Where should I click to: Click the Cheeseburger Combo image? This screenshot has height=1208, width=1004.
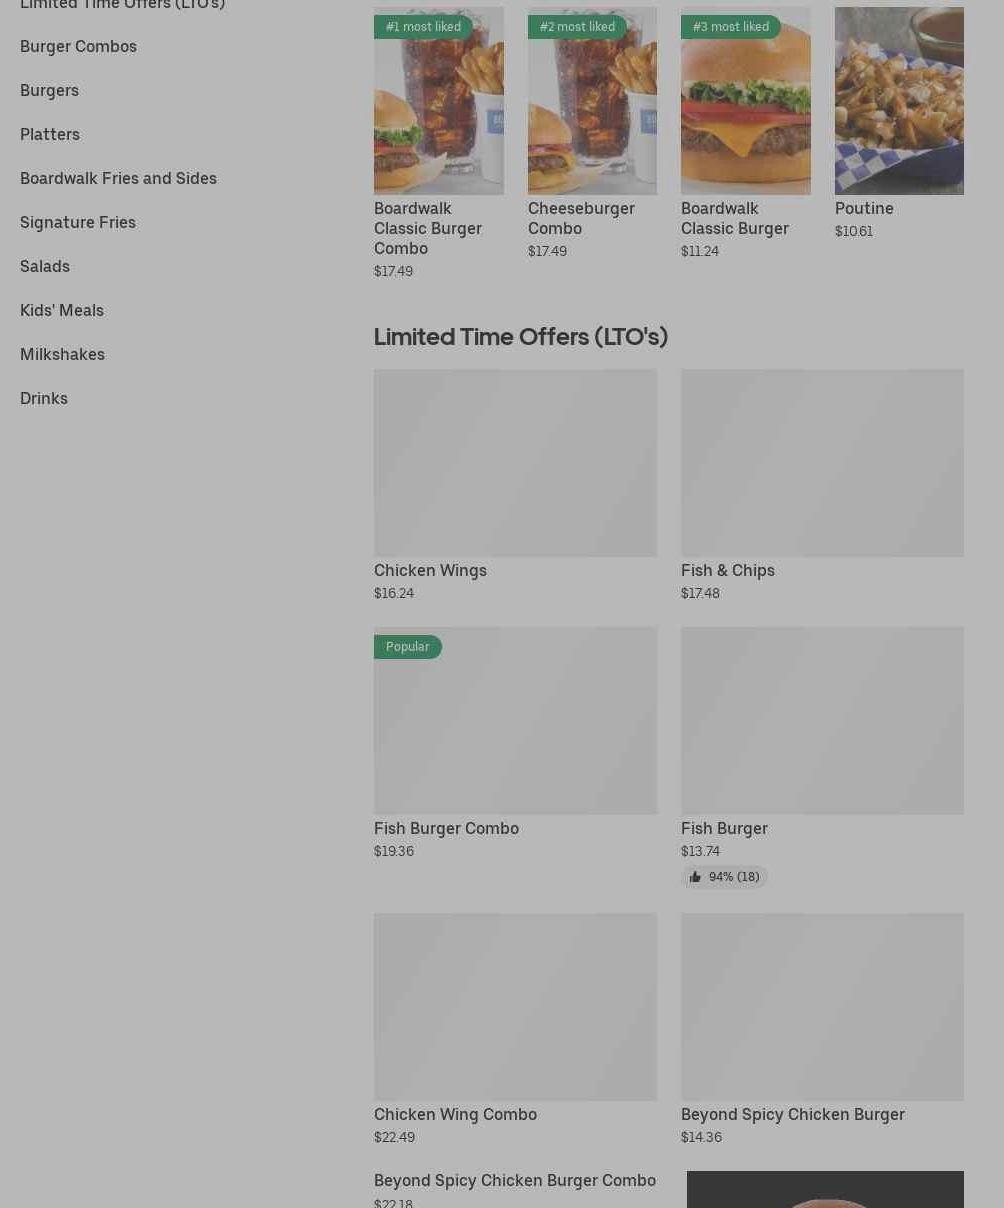(x=592, y=101)
